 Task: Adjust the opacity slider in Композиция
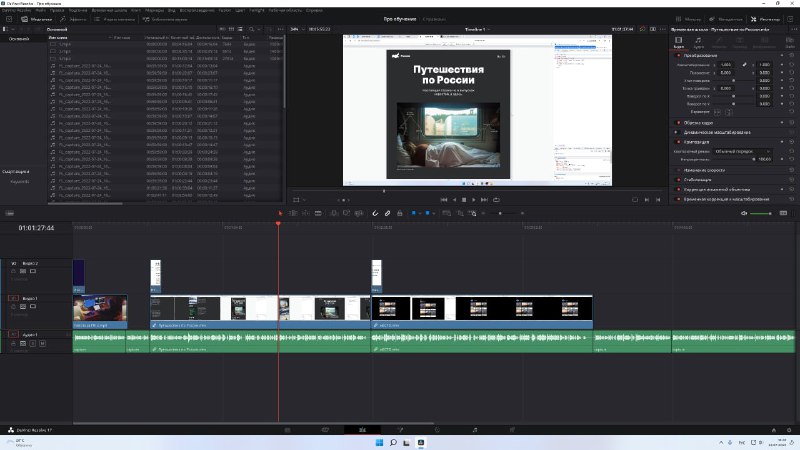pos(734,159)
